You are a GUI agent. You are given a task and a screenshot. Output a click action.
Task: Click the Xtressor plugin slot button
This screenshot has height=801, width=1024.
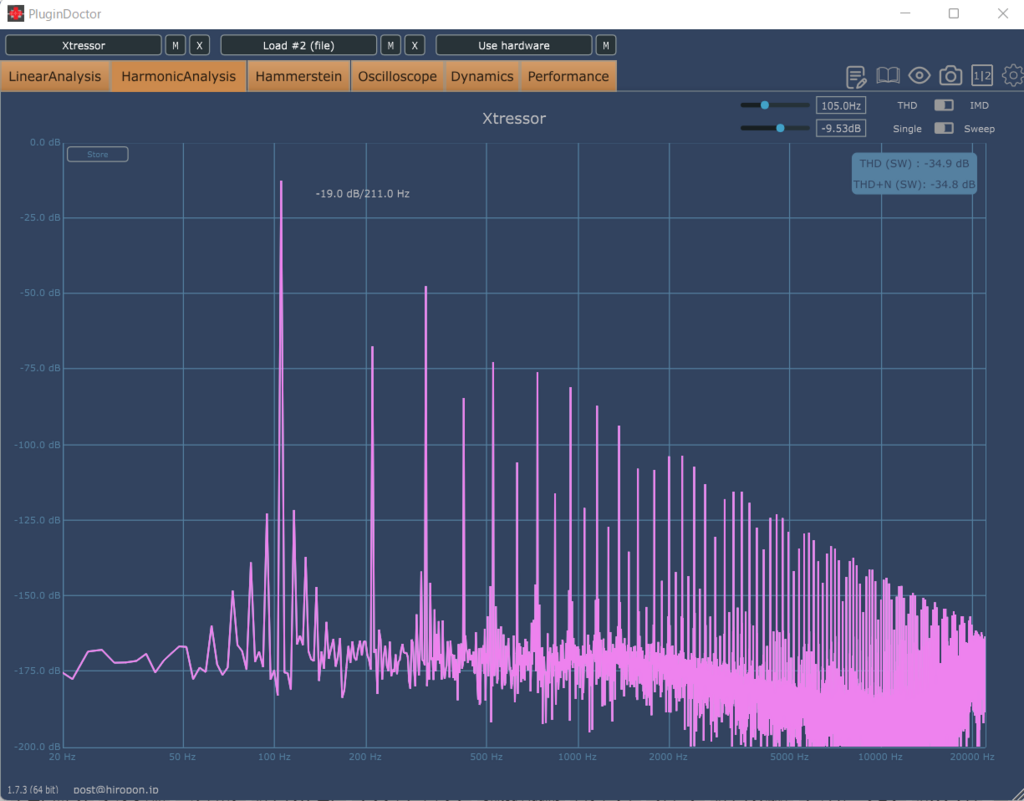[x=84, y=45]
